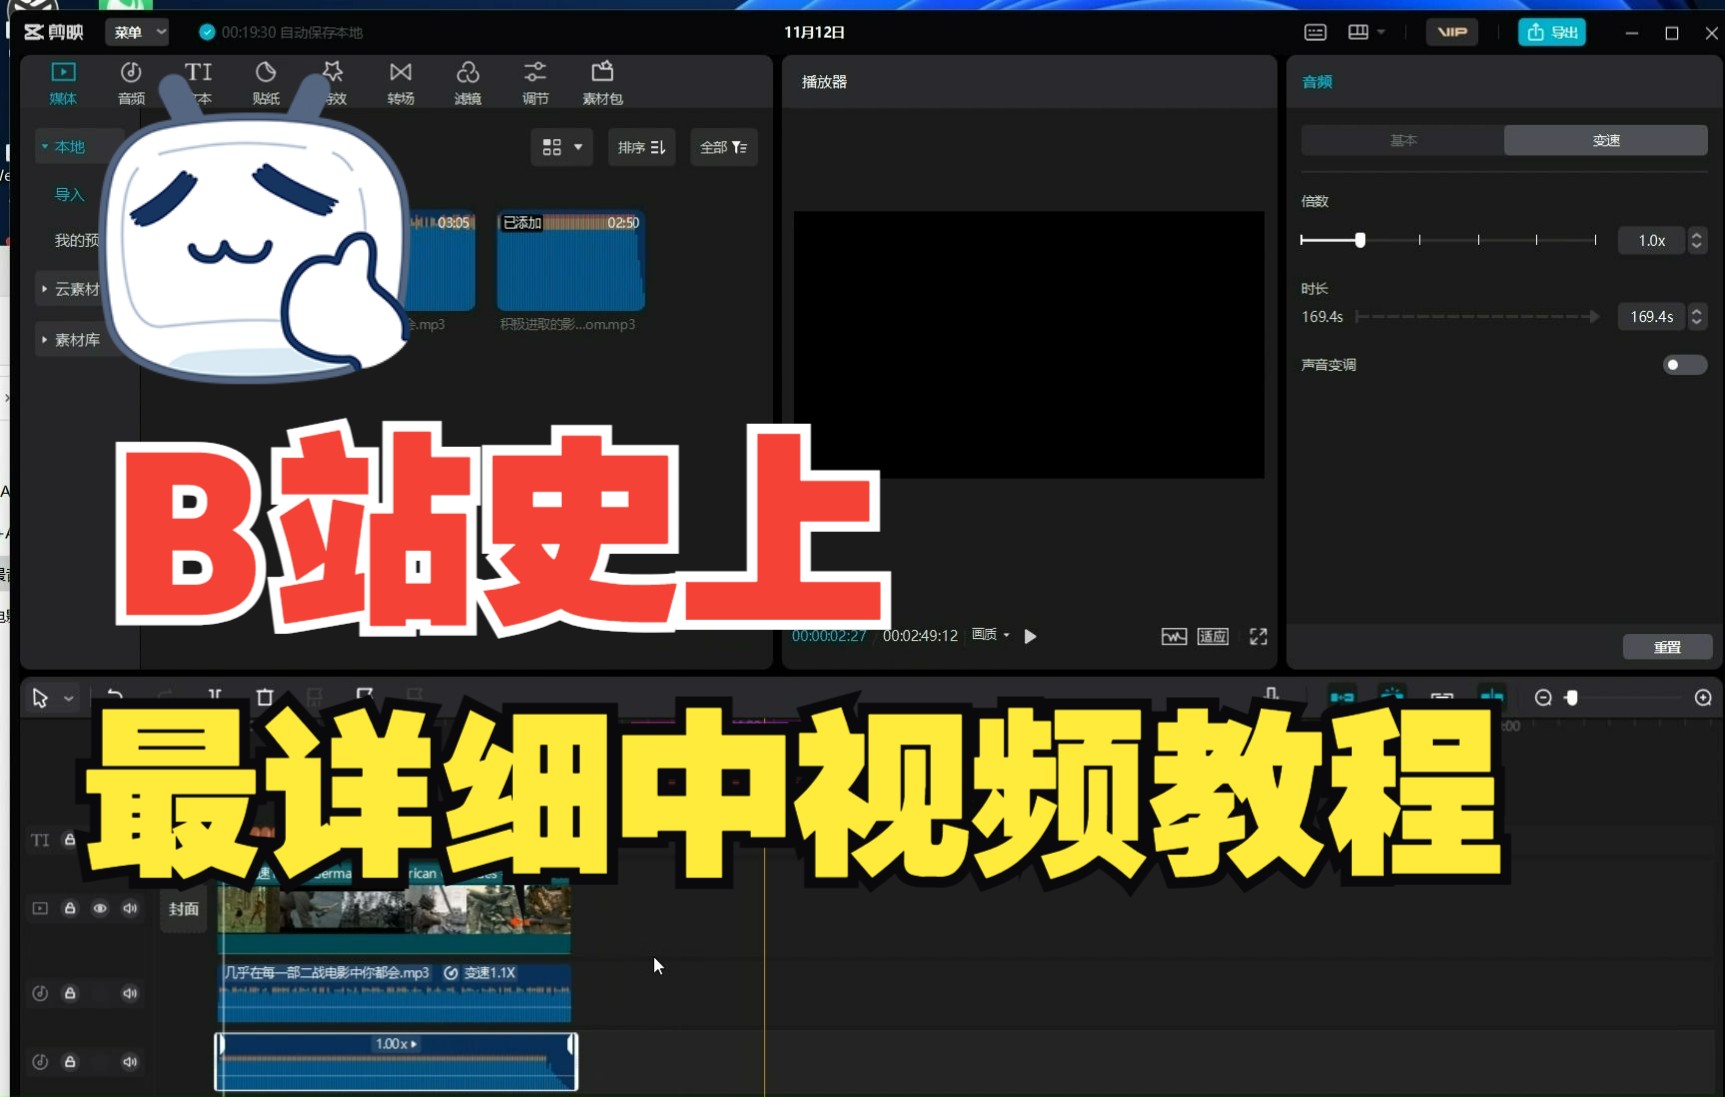Switch to the 基本 basic tab

click(x=1403, y=140)
